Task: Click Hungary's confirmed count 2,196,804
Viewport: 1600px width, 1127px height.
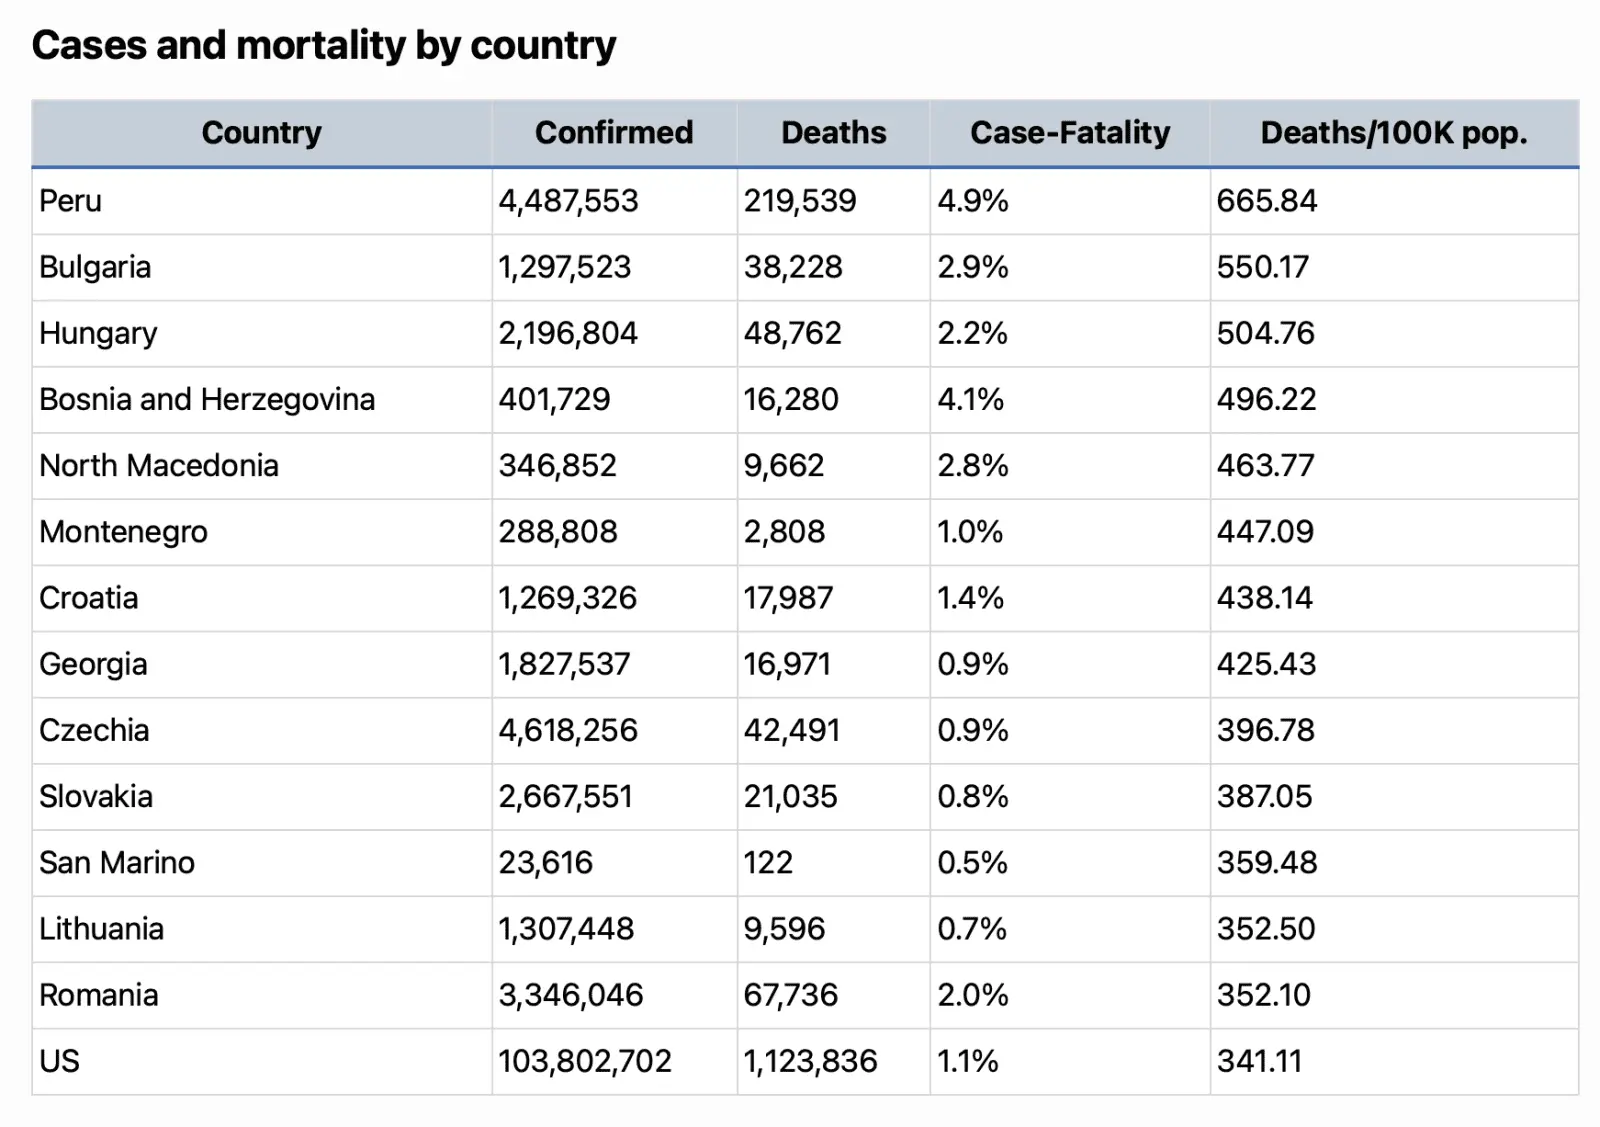Action: pyautogui.click(x=567, y=333)
